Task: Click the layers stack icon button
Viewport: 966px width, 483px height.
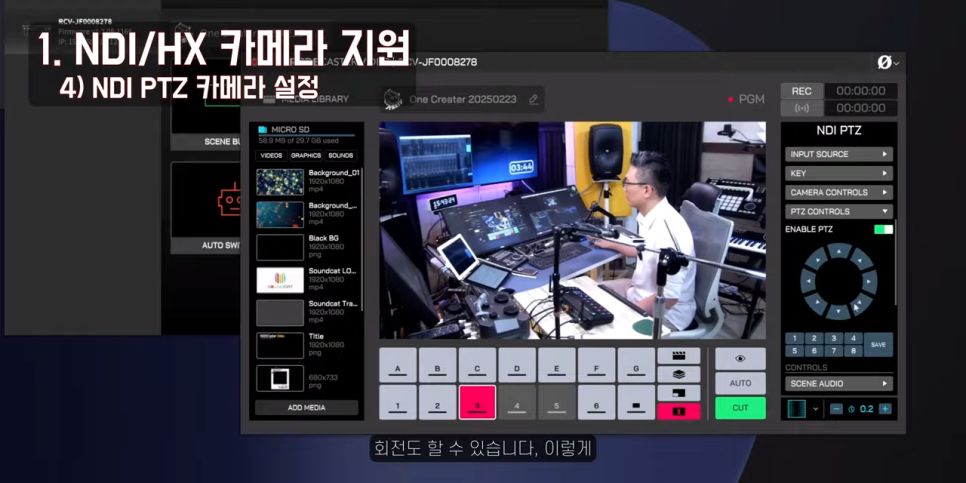Action: coord(679,375)
